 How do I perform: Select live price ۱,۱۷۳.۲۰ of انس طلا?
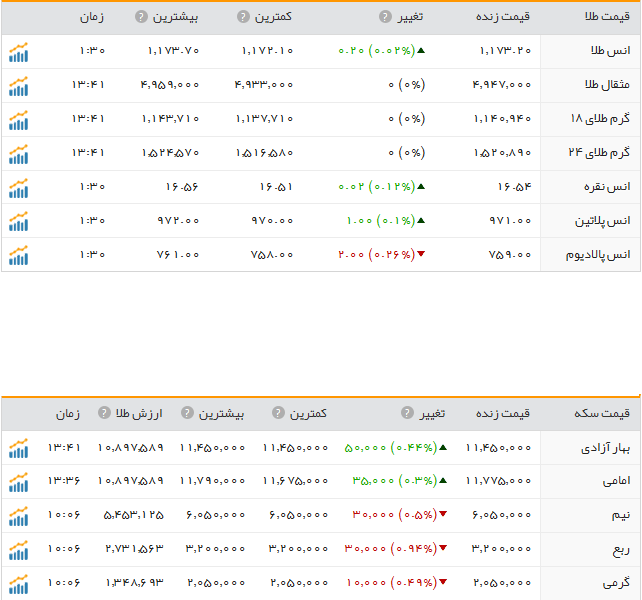(505, 51)
